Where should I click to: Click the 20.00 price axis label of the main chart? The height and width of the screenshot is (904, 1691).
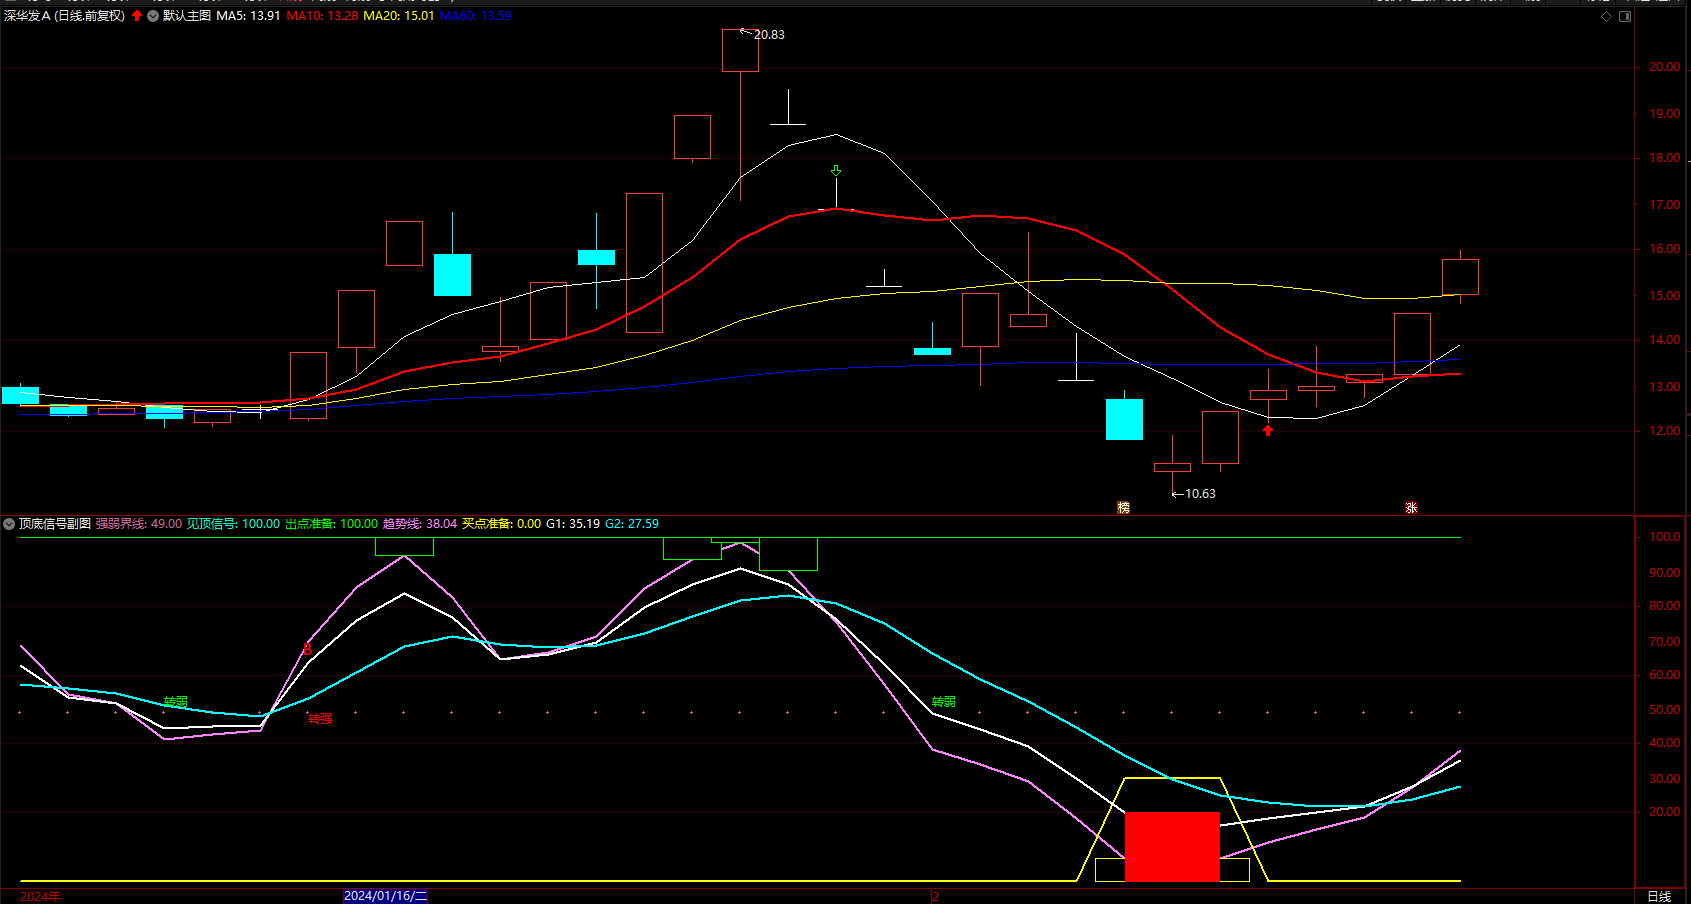pos(1665,67)
